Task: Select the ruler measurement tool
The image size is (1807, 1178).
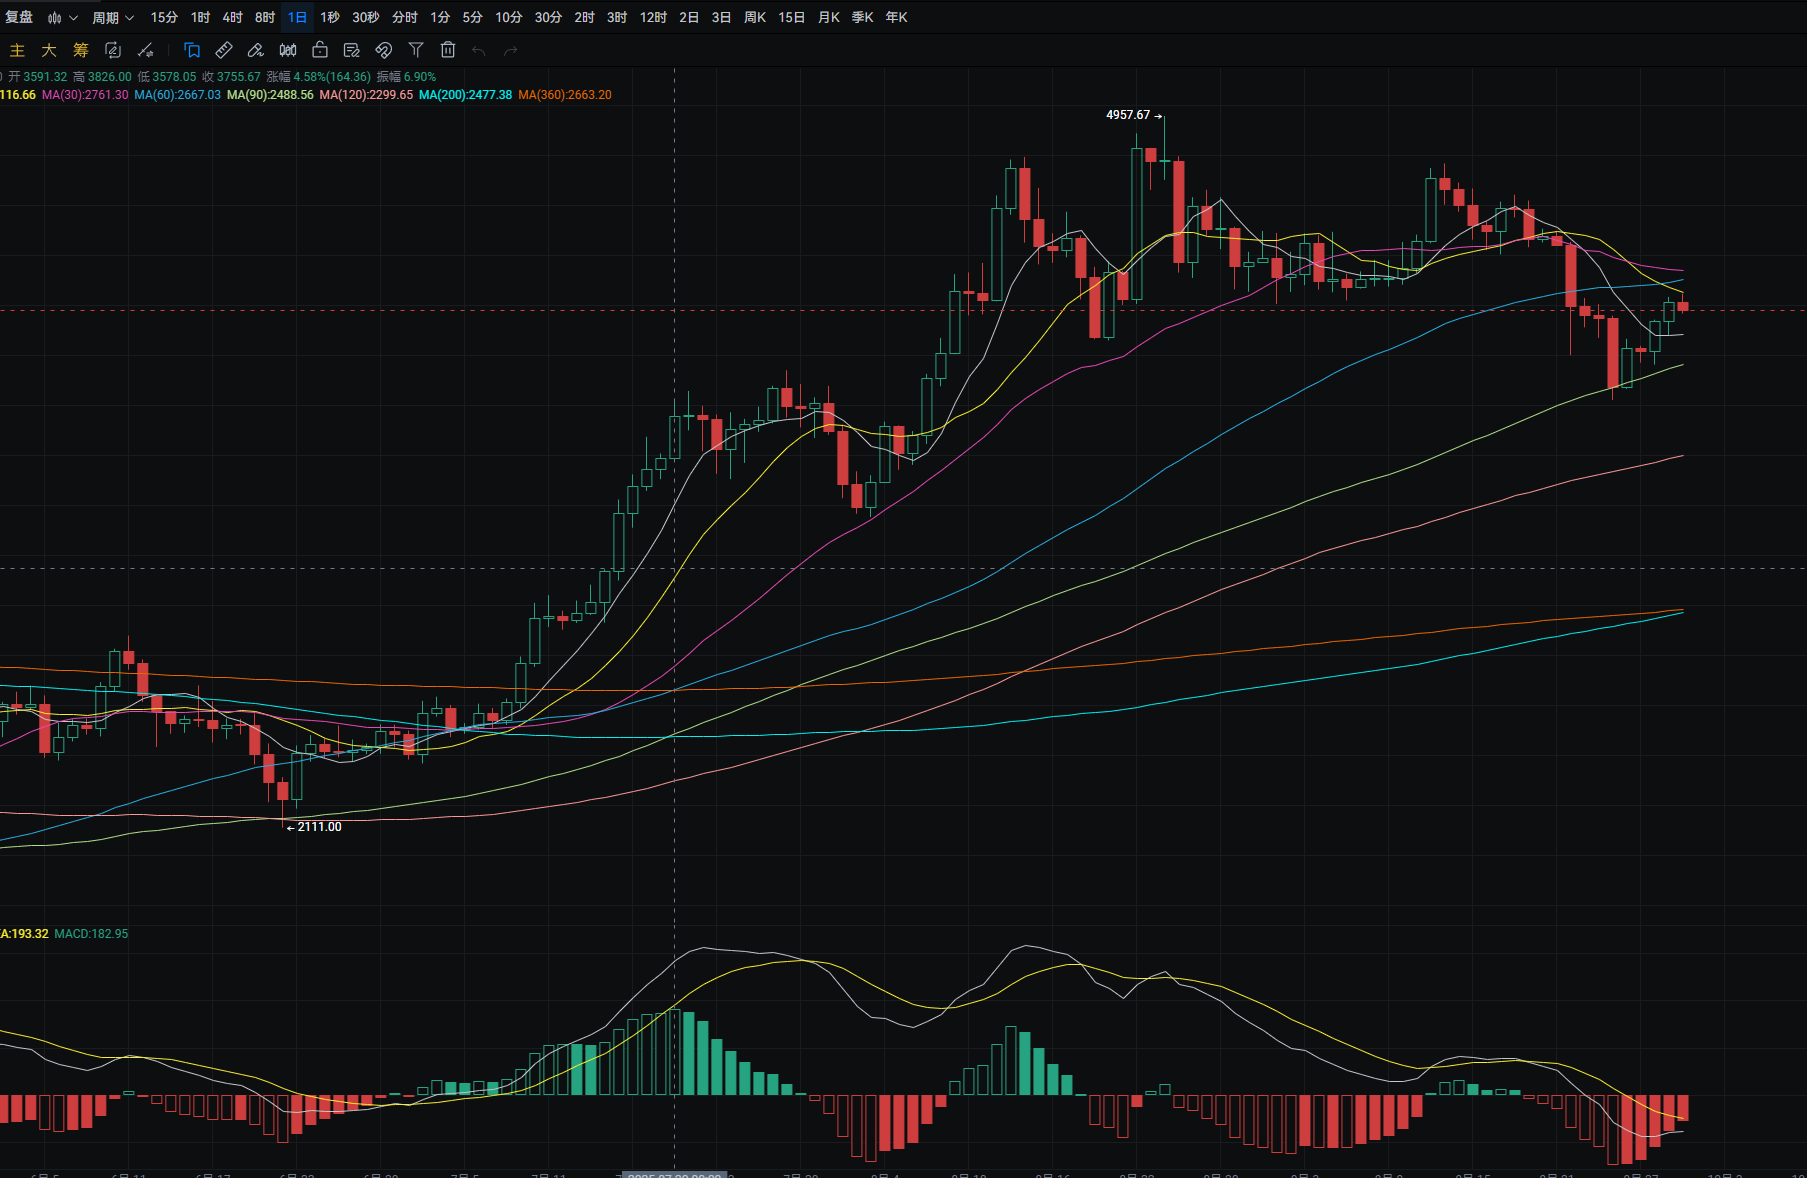Action: coord(224,50)
